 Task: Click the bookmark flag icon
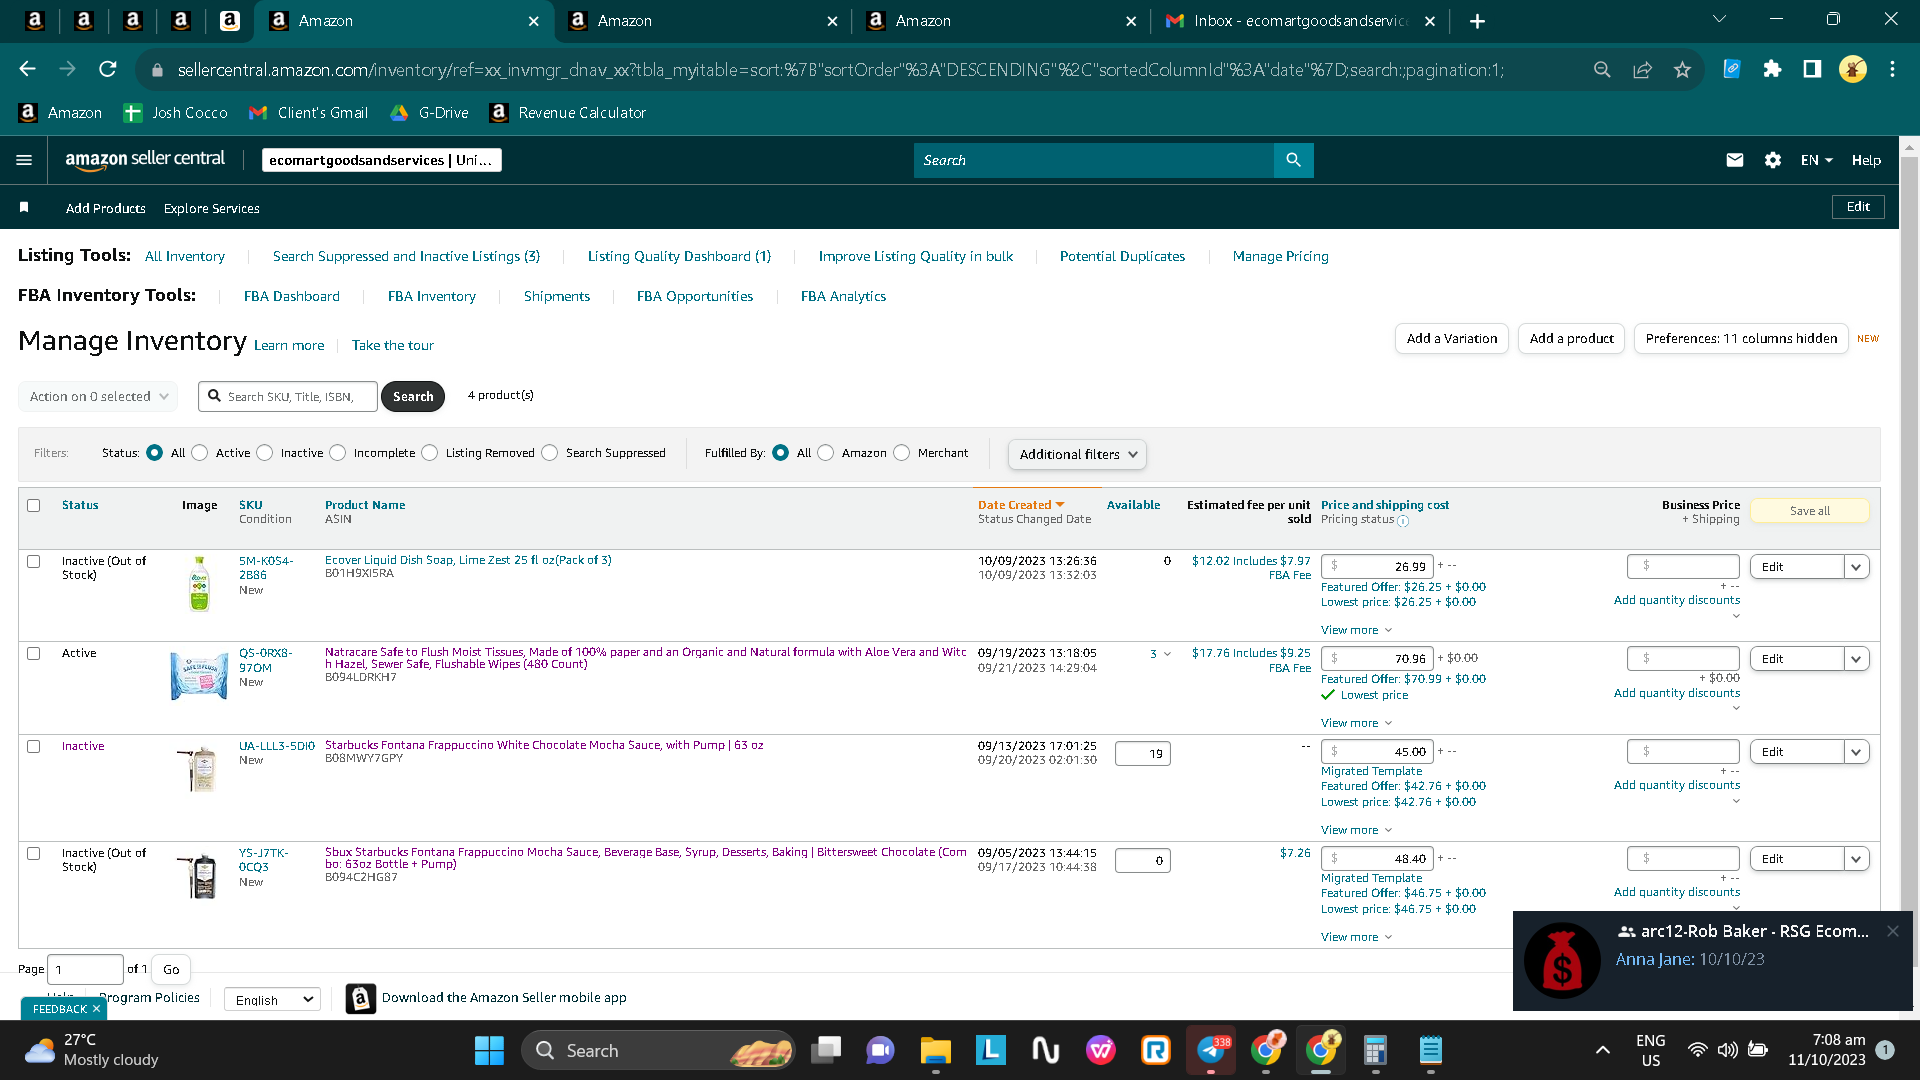[24, 207]
